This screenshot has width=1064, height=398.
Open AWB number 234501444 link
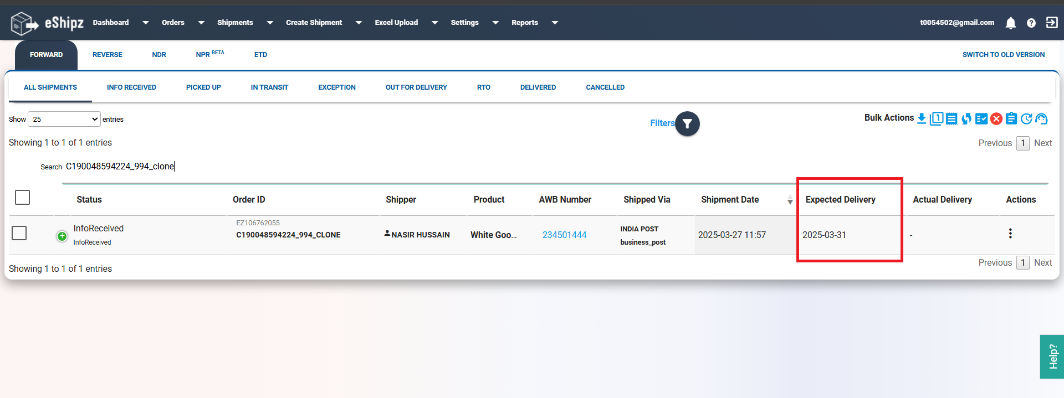tap(565, 235)
